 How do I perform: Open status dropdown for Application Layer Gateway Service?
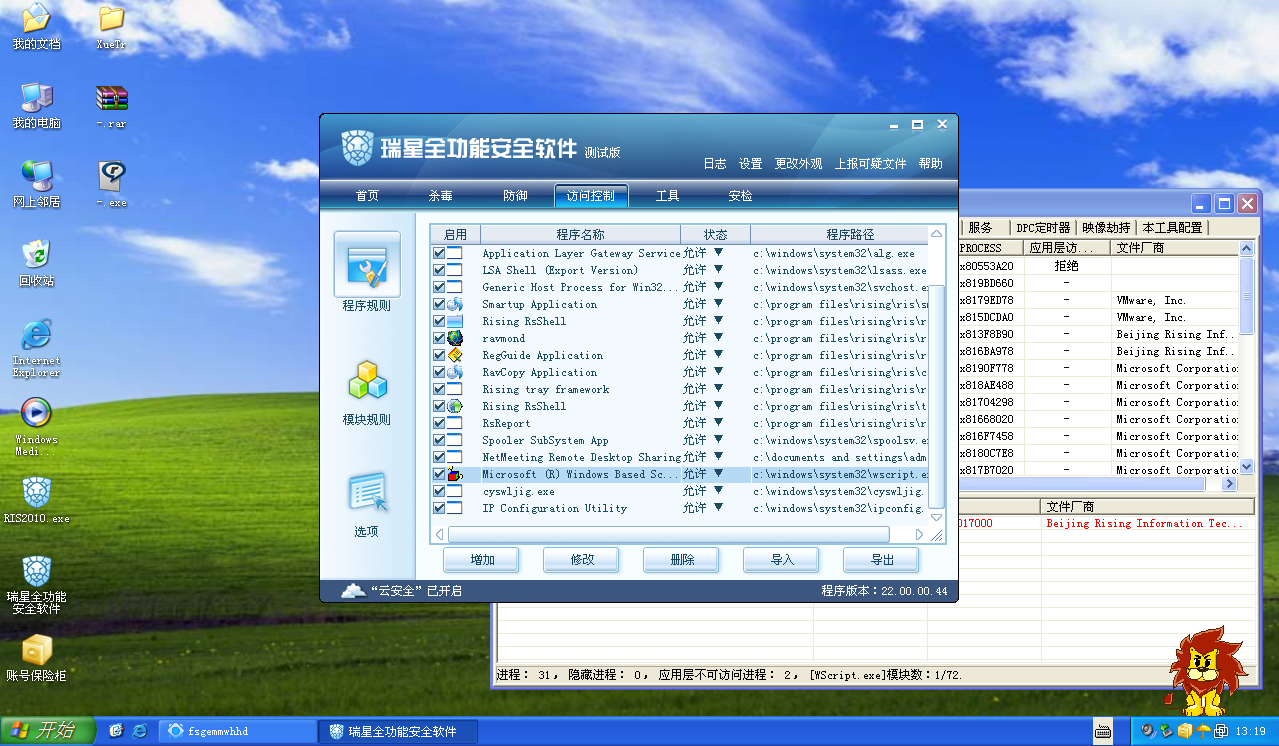tap(718, 253)
